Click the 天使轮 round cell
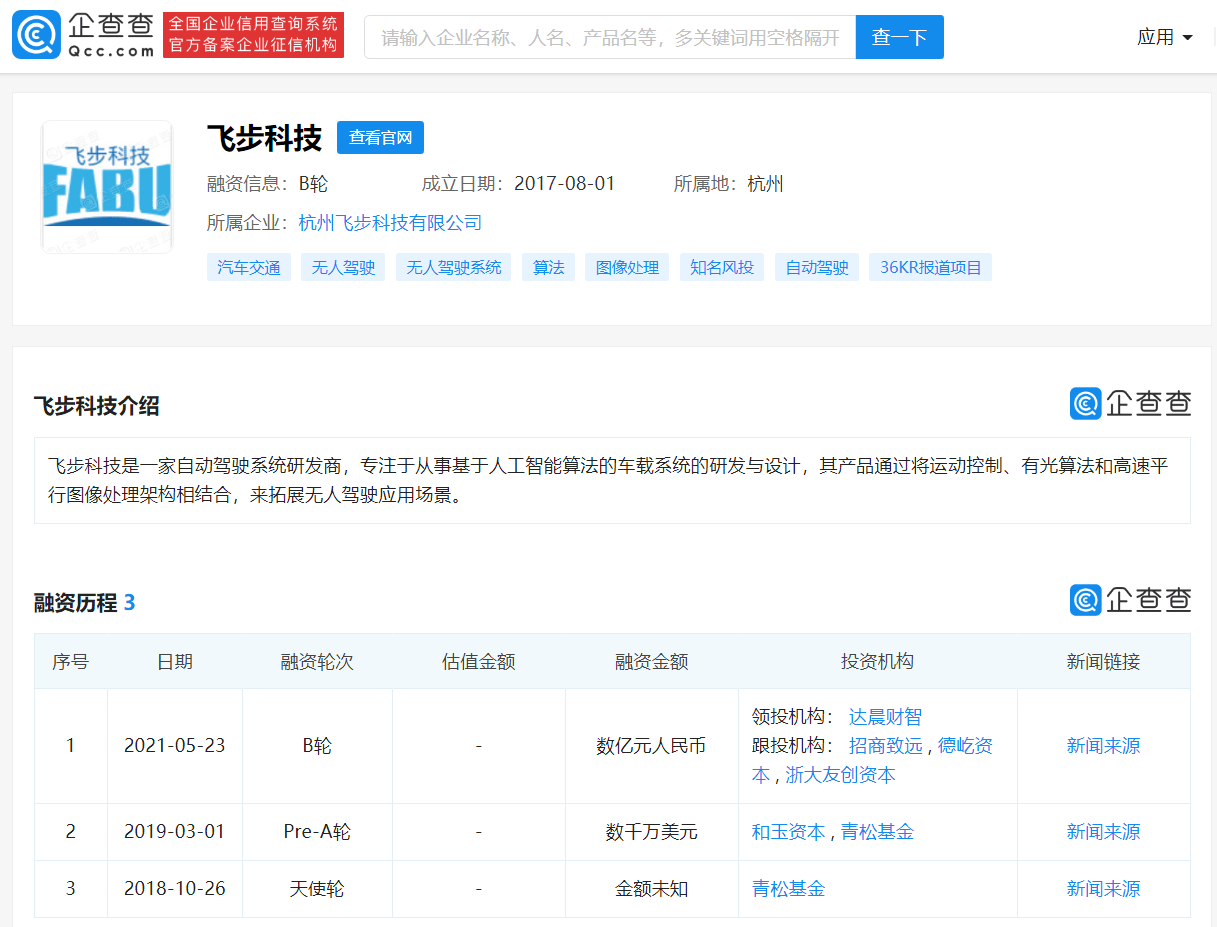Image resolution: width=1217 pixels, height=927 pixels. (x=317, y=889)
